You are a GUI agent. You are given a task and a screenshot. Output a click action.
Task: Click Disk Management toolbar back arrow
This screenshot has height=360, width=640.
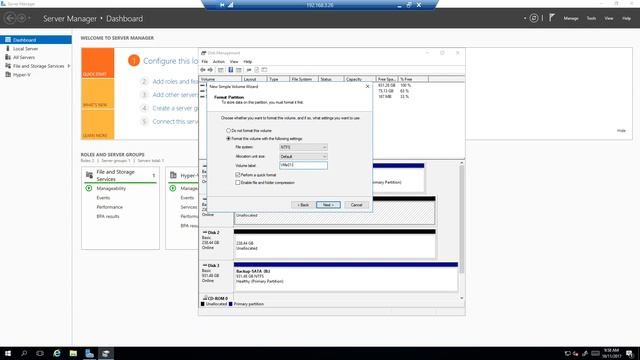(203, 70)
